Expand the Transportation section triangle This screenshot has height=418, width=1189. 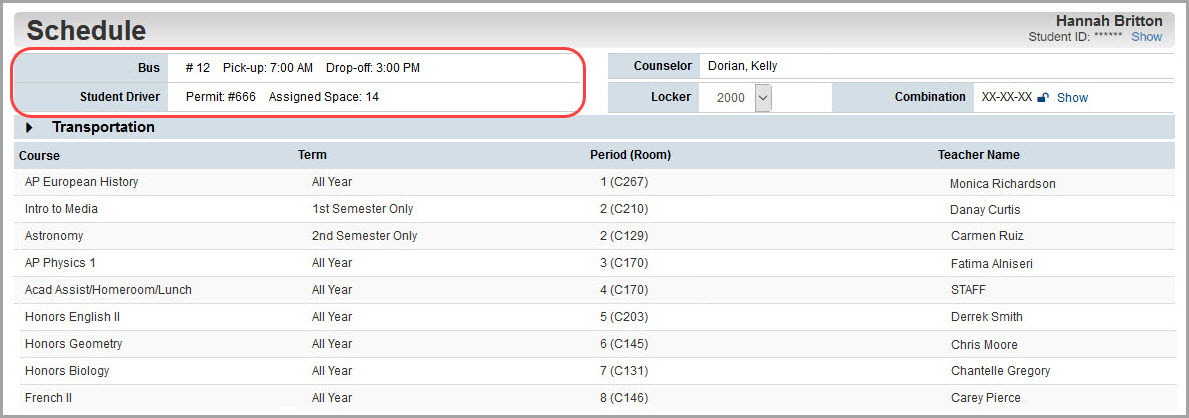click(x=29, y=127)
